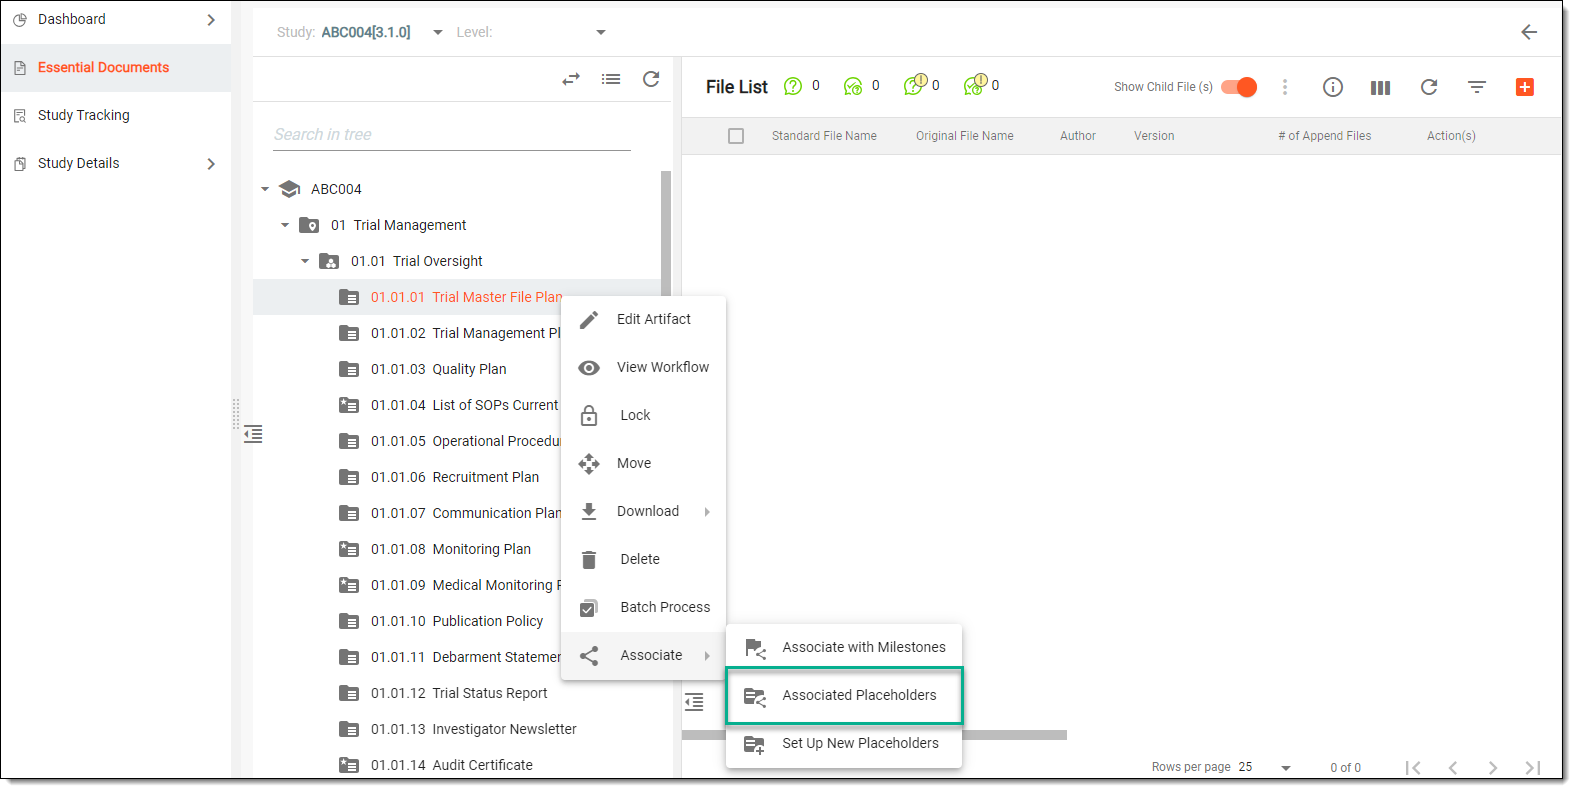
Task: Sort by Standard File Name column
Action: [x=824, y=136]
